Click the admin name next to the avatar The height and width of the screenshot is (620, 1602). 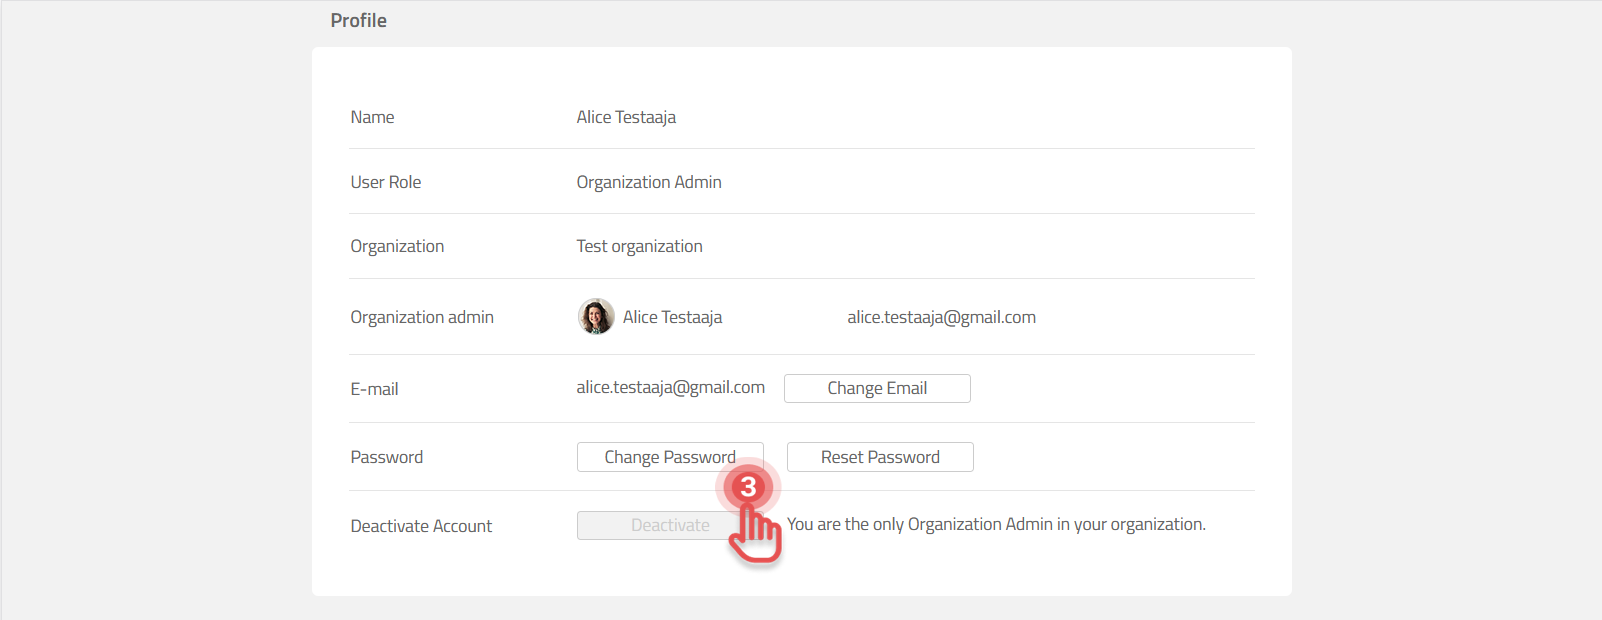coord(672,317)
